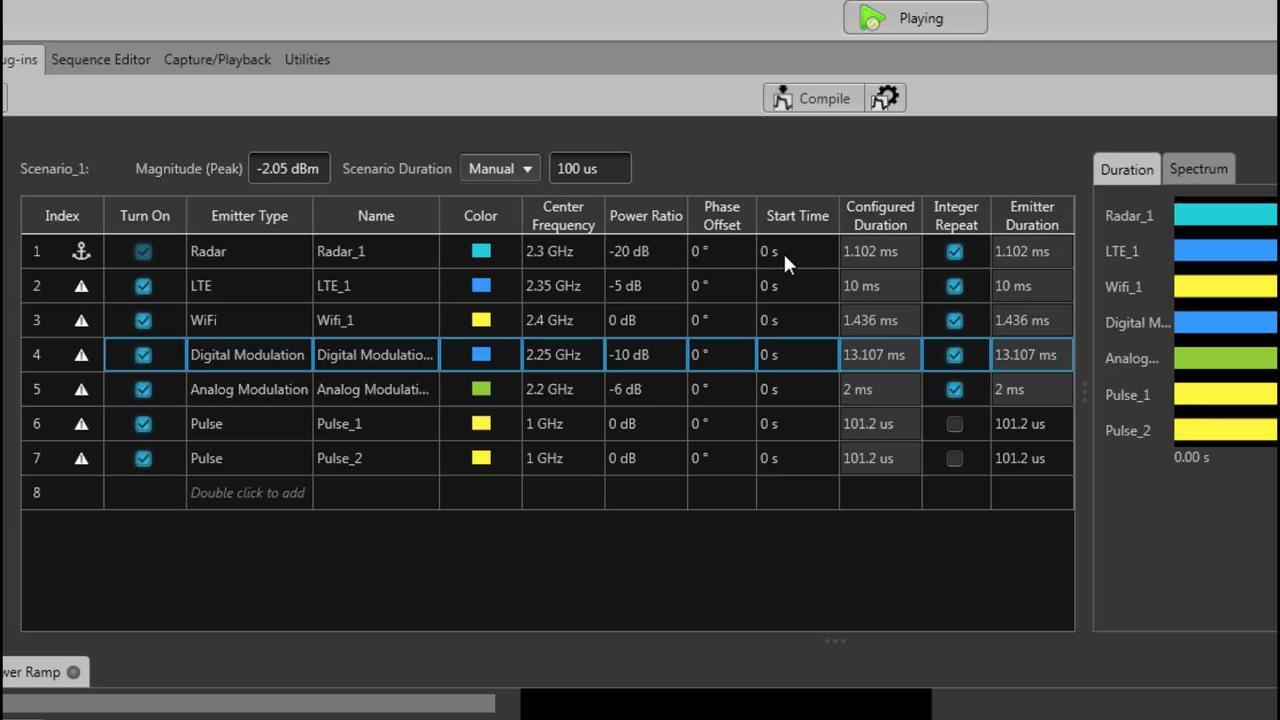
Task: Click the green play icon in the Playing indicator
Action: pyautogui.click(x=870, y=18)
